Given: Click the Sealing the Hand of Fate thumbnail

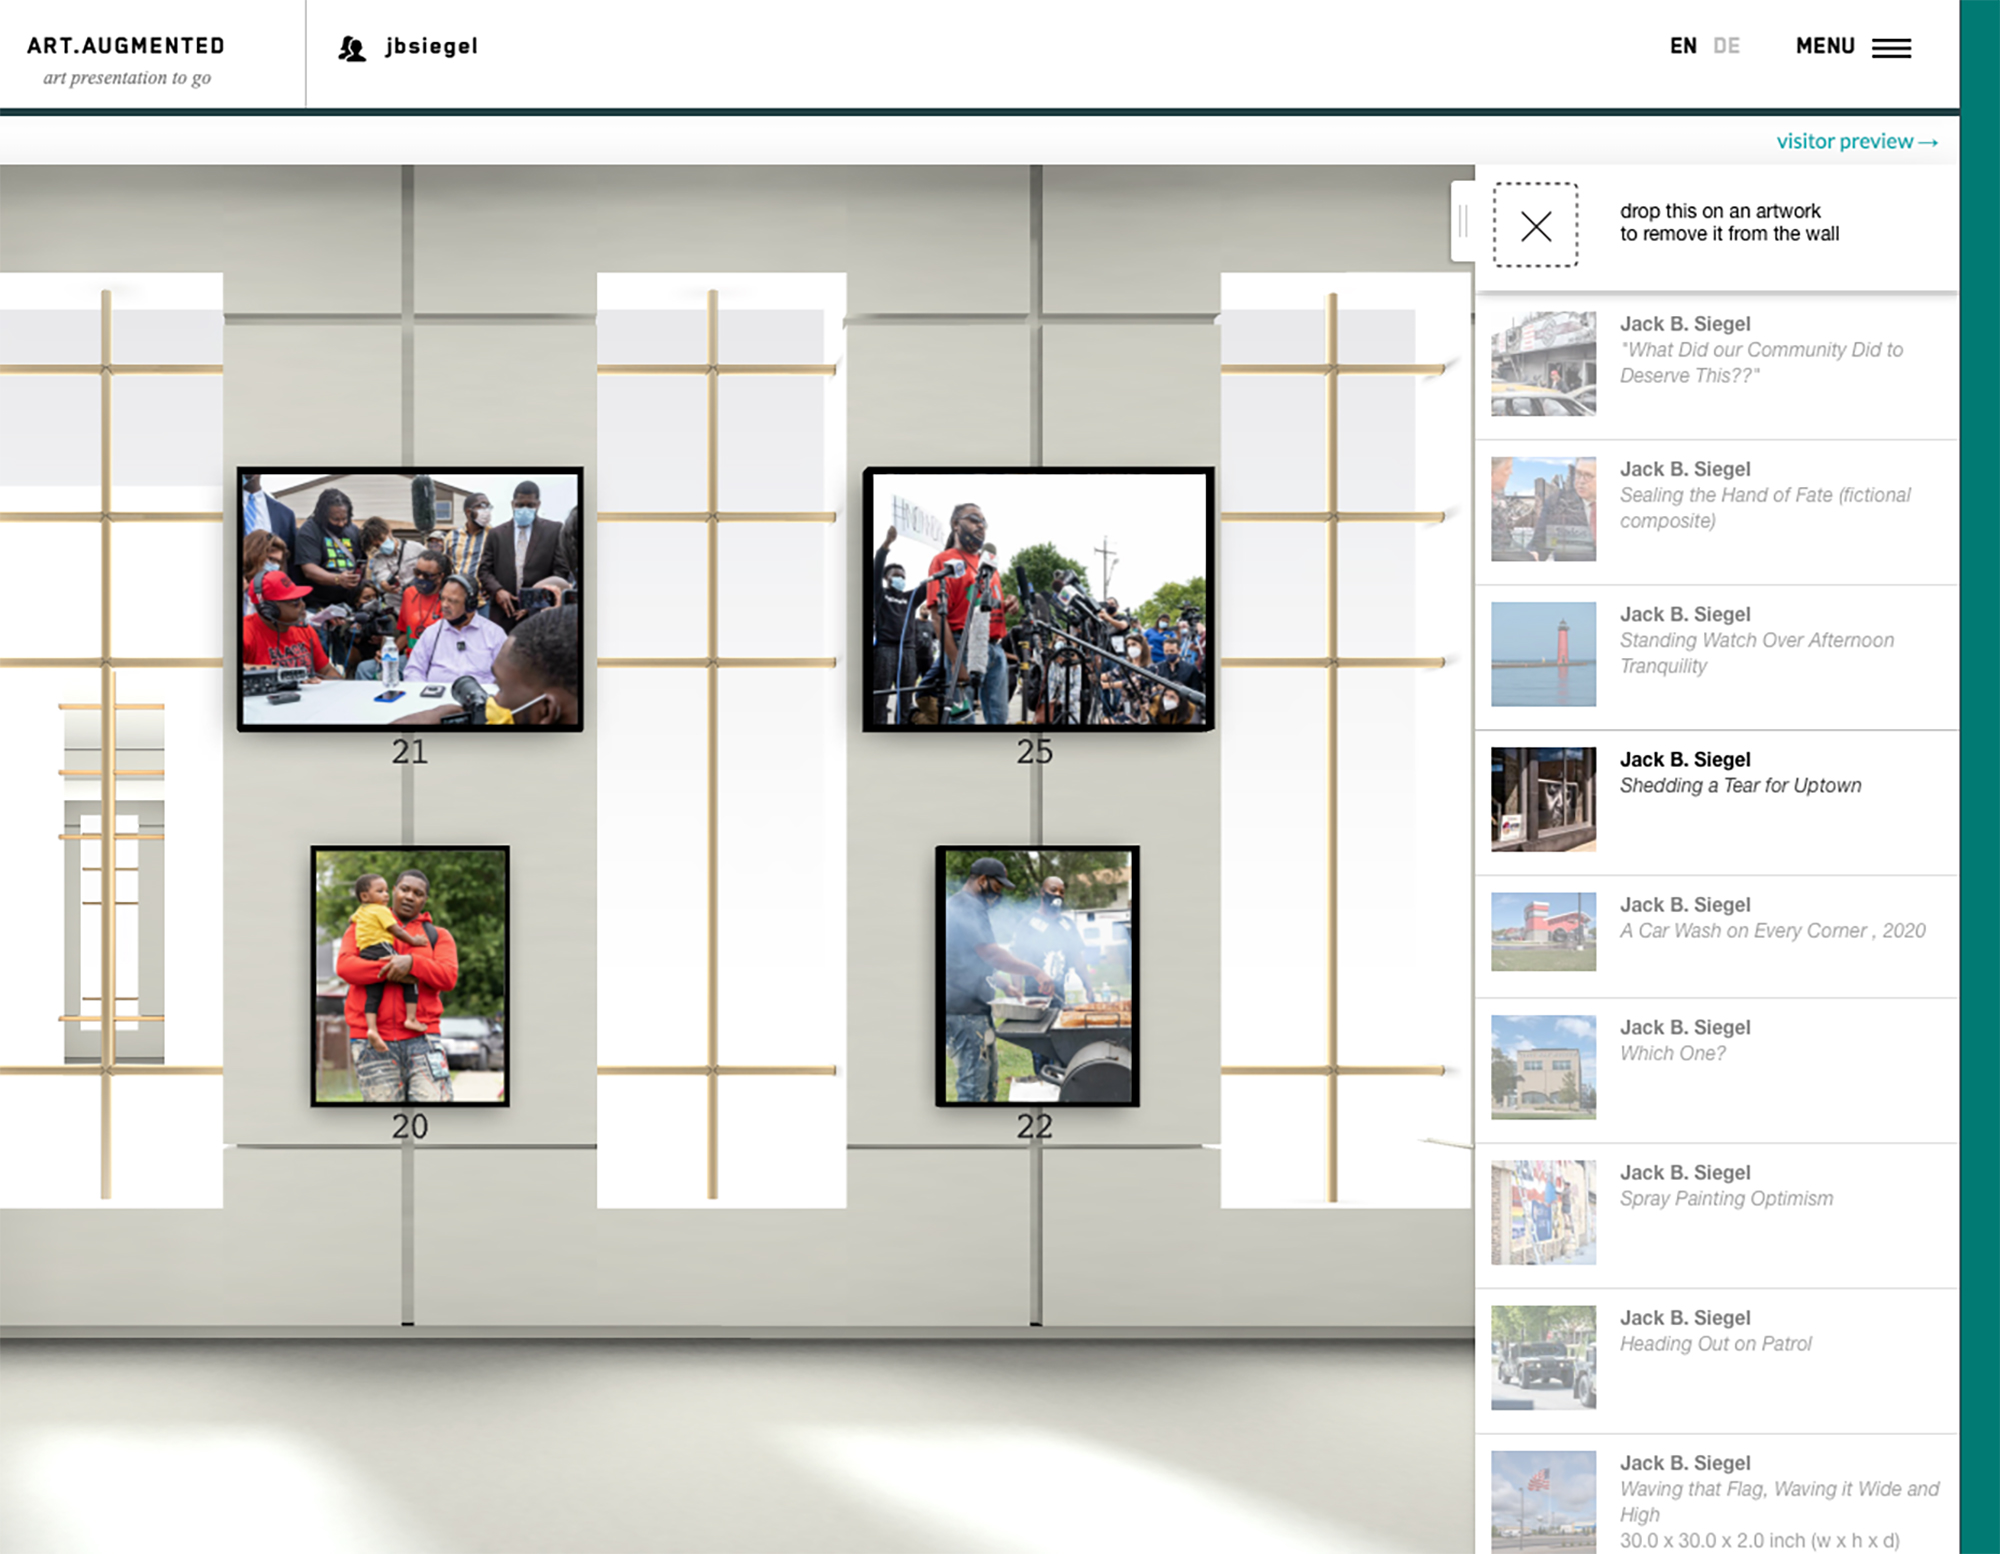Looking at the screenshot, I should pos(1543,509).
